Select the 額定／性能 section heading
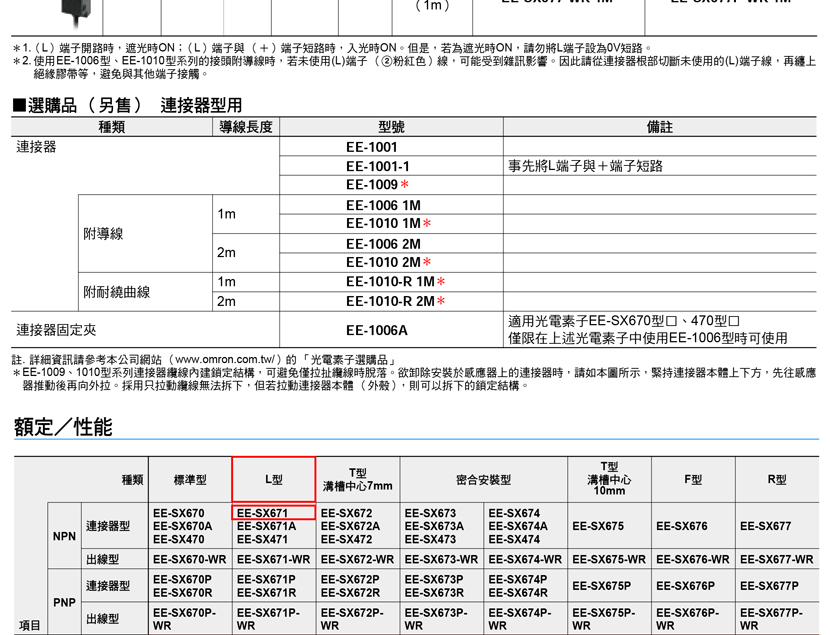Image resolution: width=830 pixels, height=635 pixels. [x=63, y=427]
